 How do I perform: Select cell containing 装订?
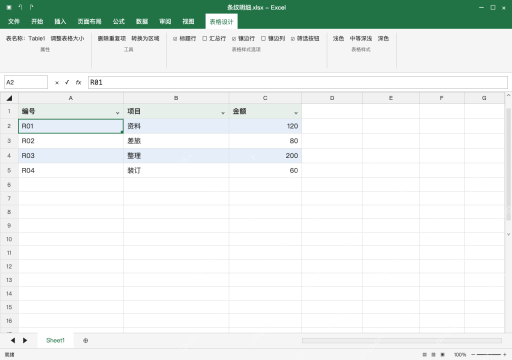tap(176, 170)
